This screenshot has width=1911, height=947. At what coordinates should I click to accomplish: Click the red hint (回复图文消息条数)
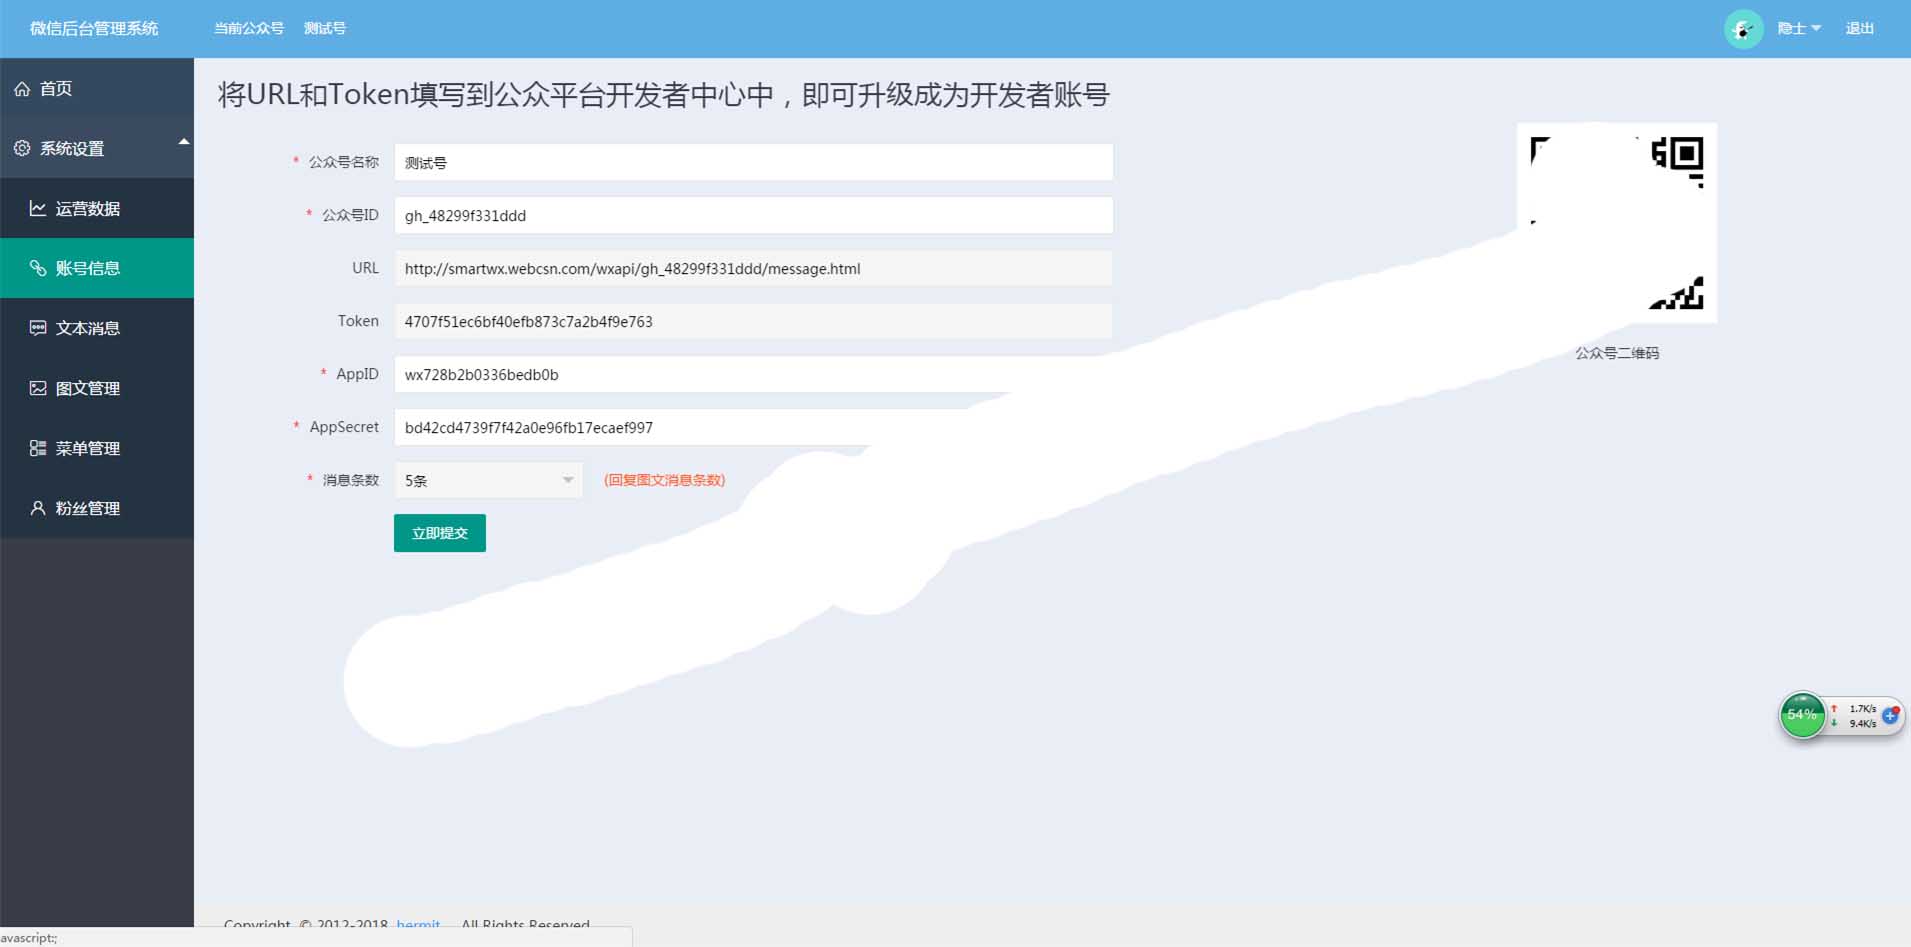[665, 480]
